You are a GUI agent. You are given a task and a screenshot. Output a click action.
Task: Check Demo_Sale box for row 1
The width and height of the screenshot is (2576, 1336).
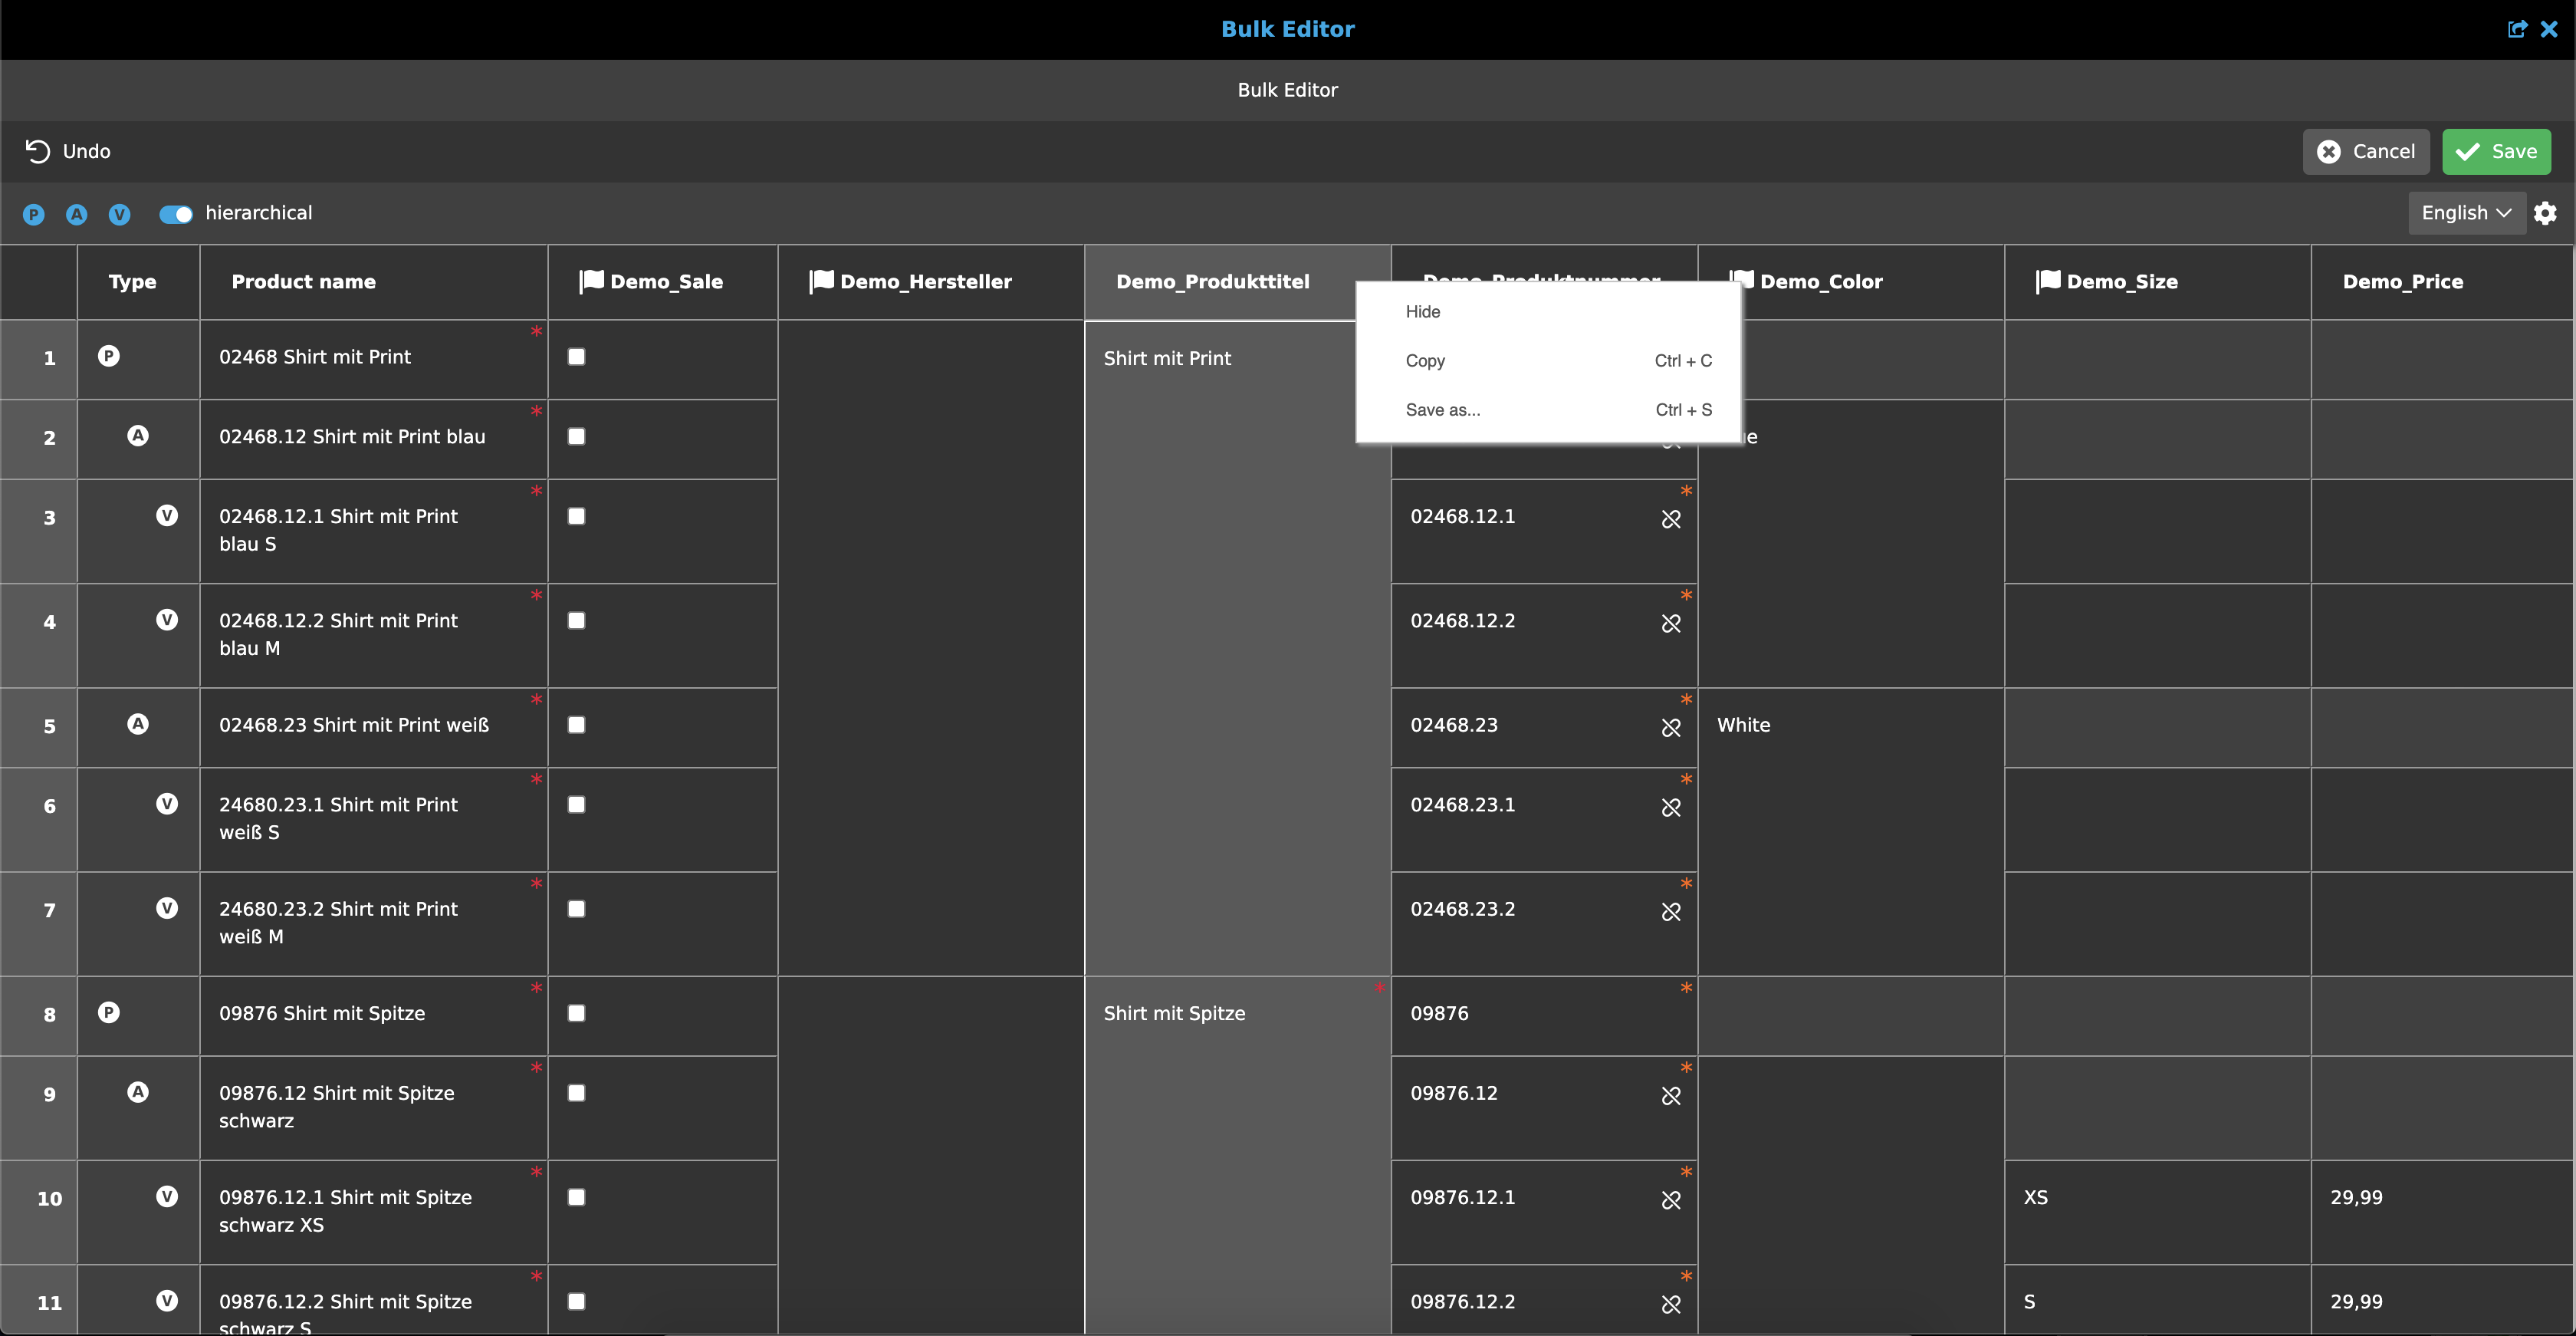coord(577,357)
